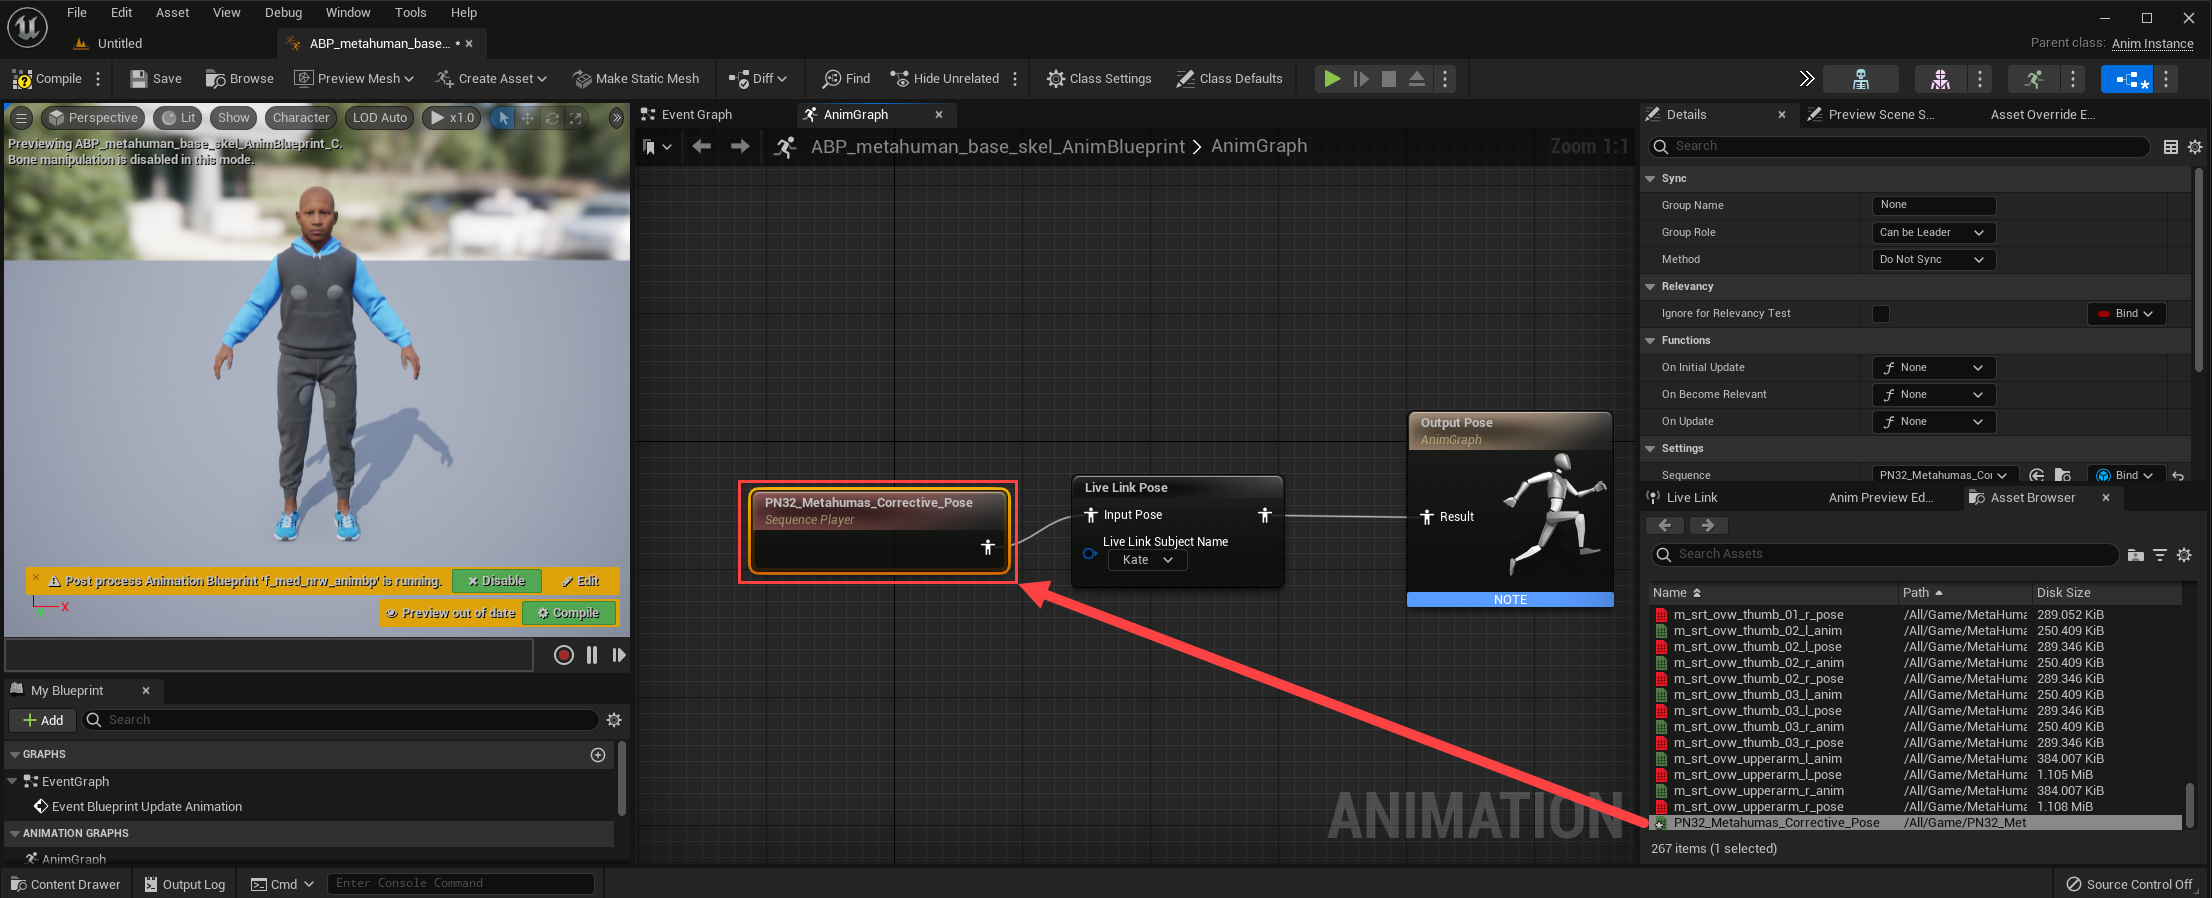Open Class Defaults
The width and height of the screenshot is (2212, 898).
pos(1229,78)
